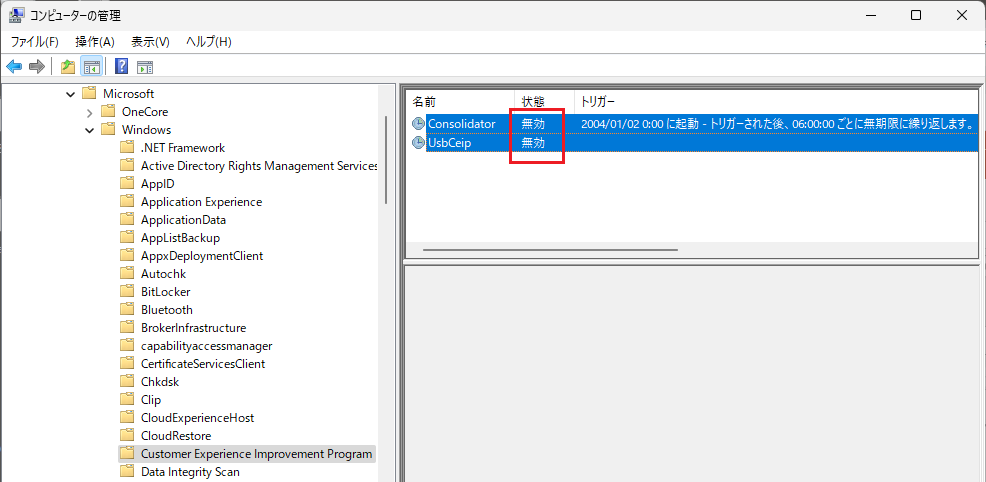Click the 無効 status of Consolidator
The image size is (986, 482).
pyautogui.click(x=533, y=124)
